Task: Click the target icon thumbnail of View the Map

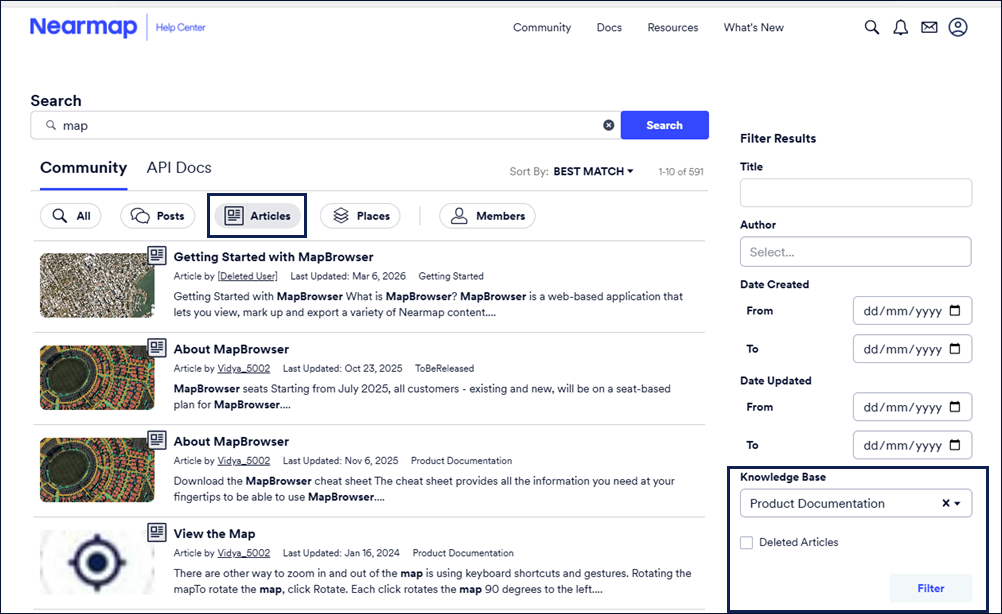Action: click(x=97, y=562)
